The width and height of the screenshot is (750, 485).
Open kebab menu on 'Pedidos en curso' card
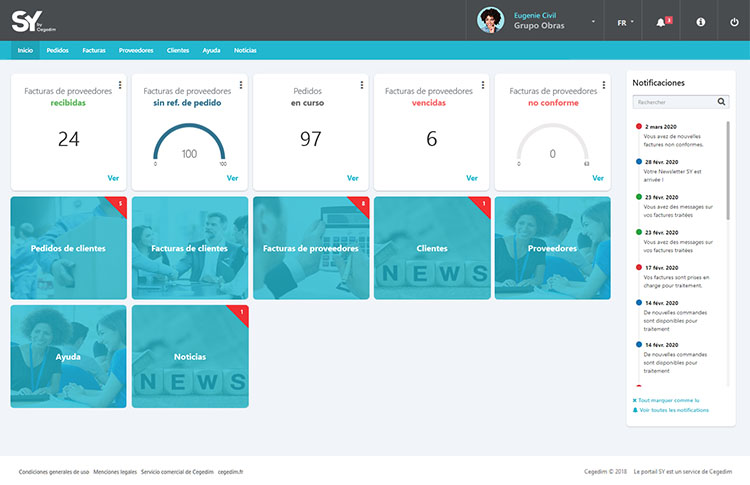point(362,85)
